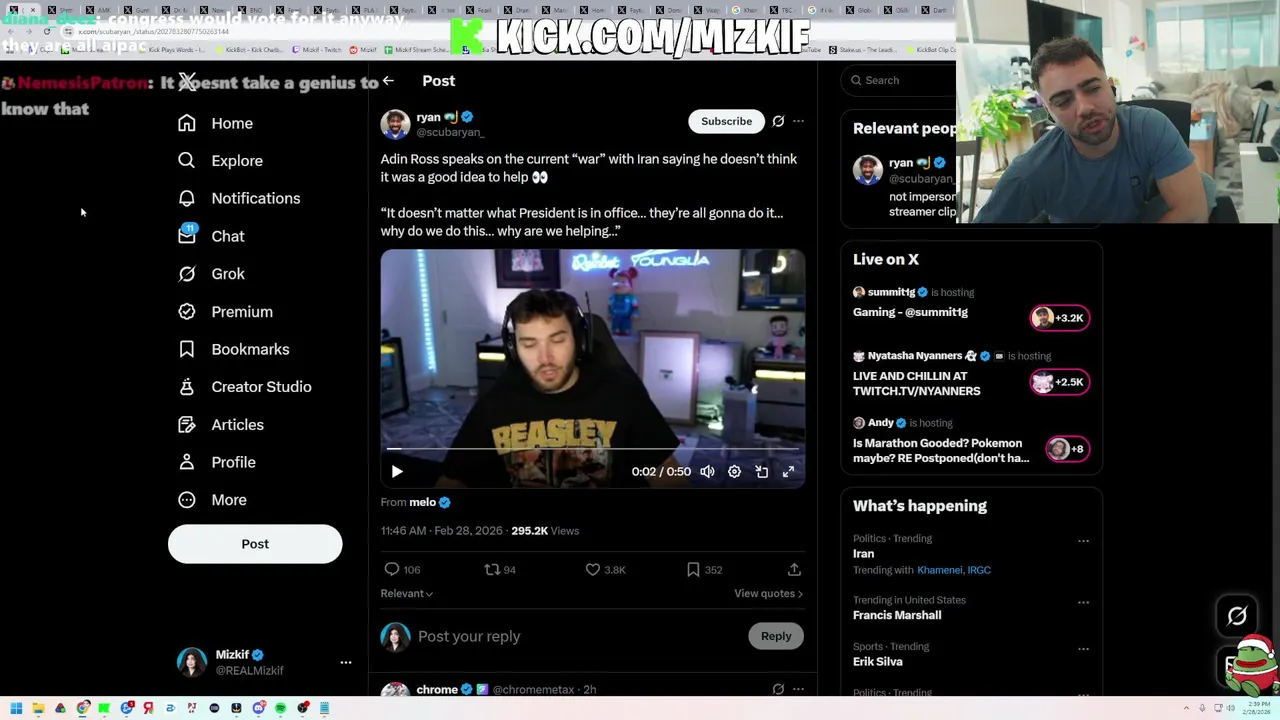Open Premium in the sidebar
The width and height of the screenshot is (1280, 720).
(x=225, y=312)
